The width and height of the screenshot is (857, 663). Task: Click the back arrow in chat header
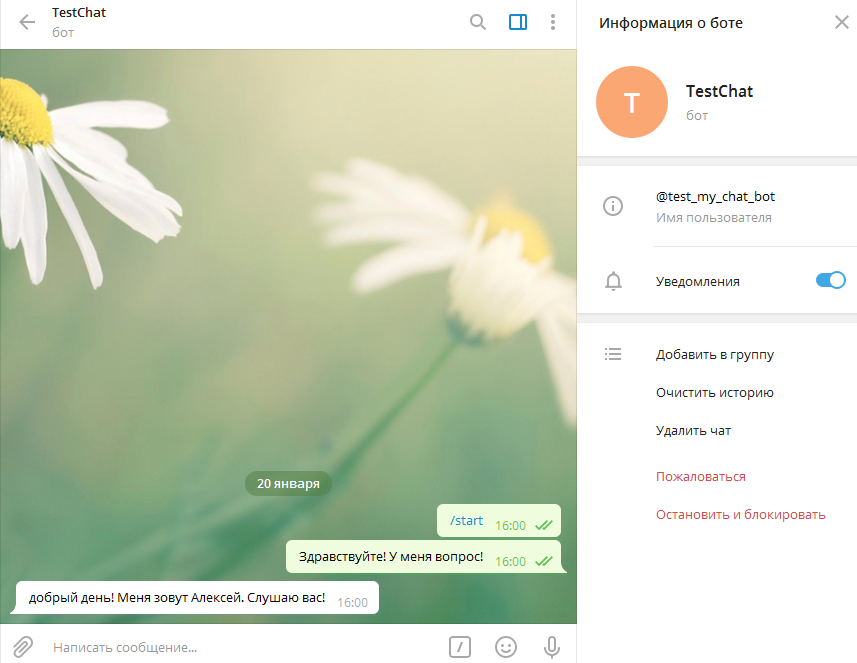click(x=27, y=22)
